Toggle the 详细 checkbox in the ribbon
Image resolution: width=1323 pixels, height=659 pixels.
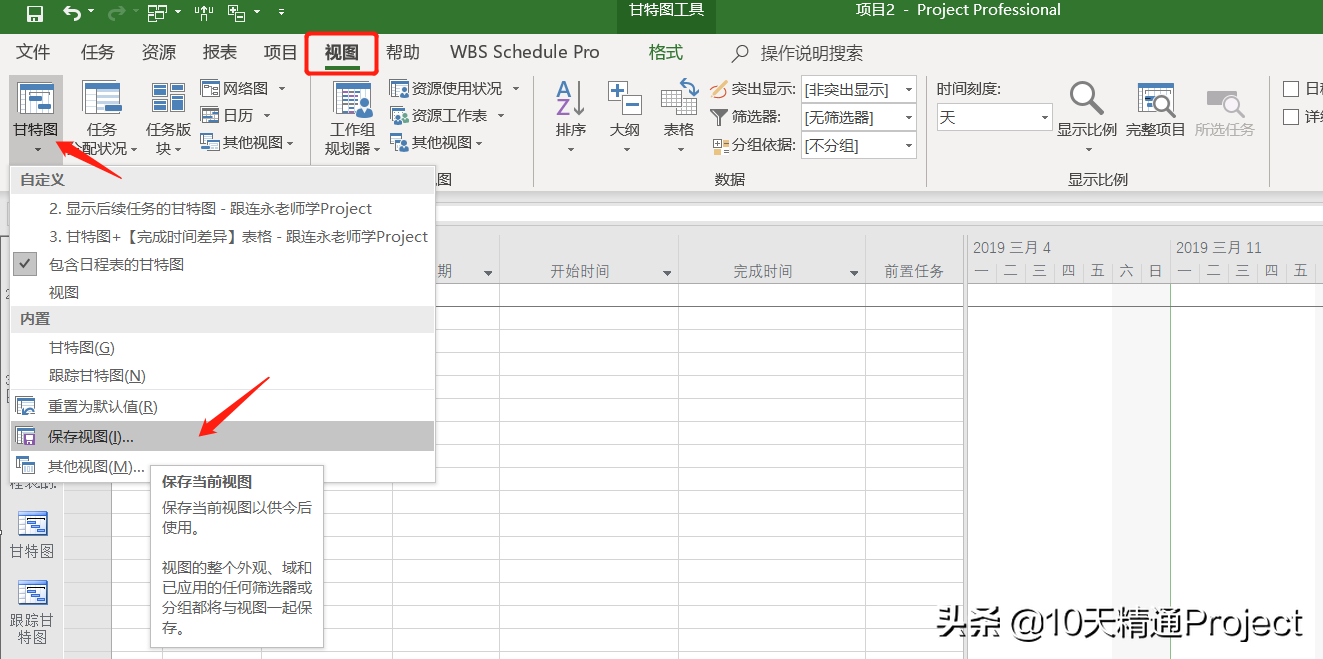pyautogui.click(x=1291, y=117)
